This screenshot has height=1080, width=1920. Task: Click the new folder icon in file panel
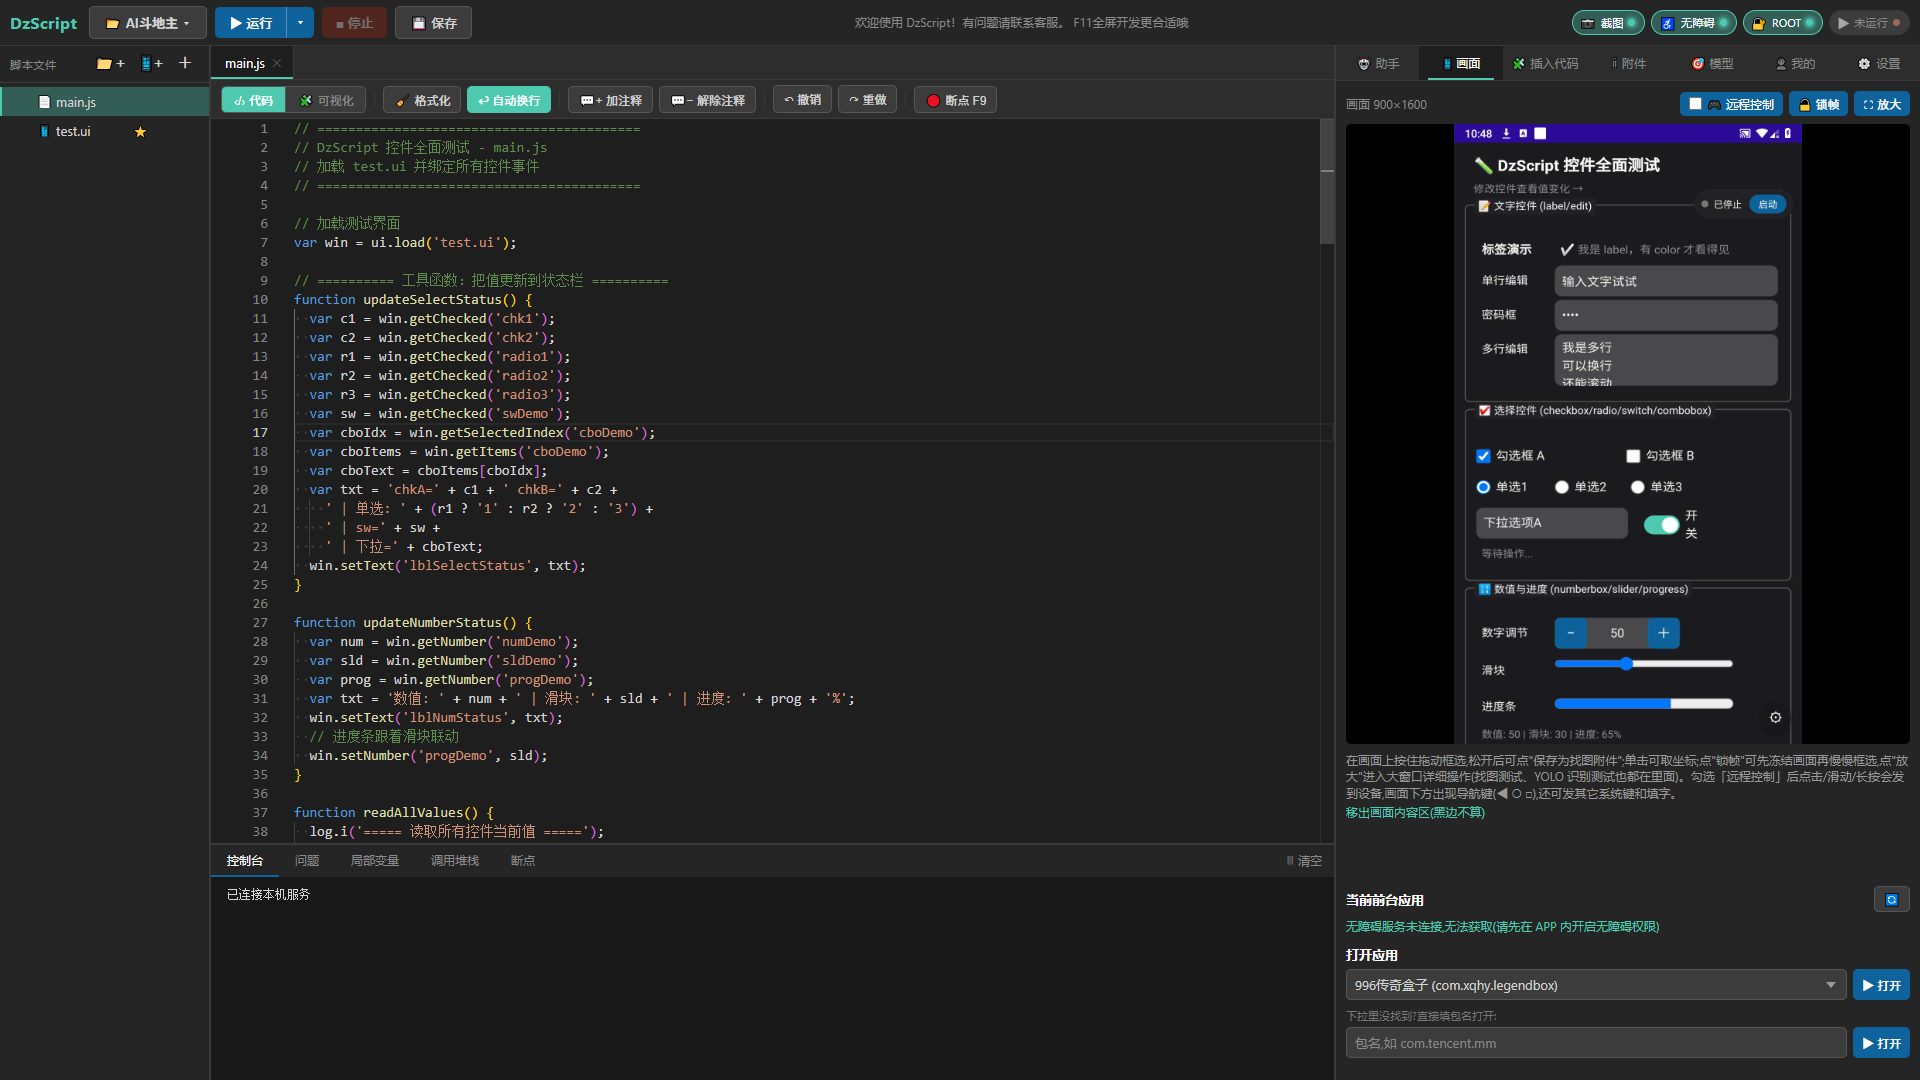click(x=110, y=64)
